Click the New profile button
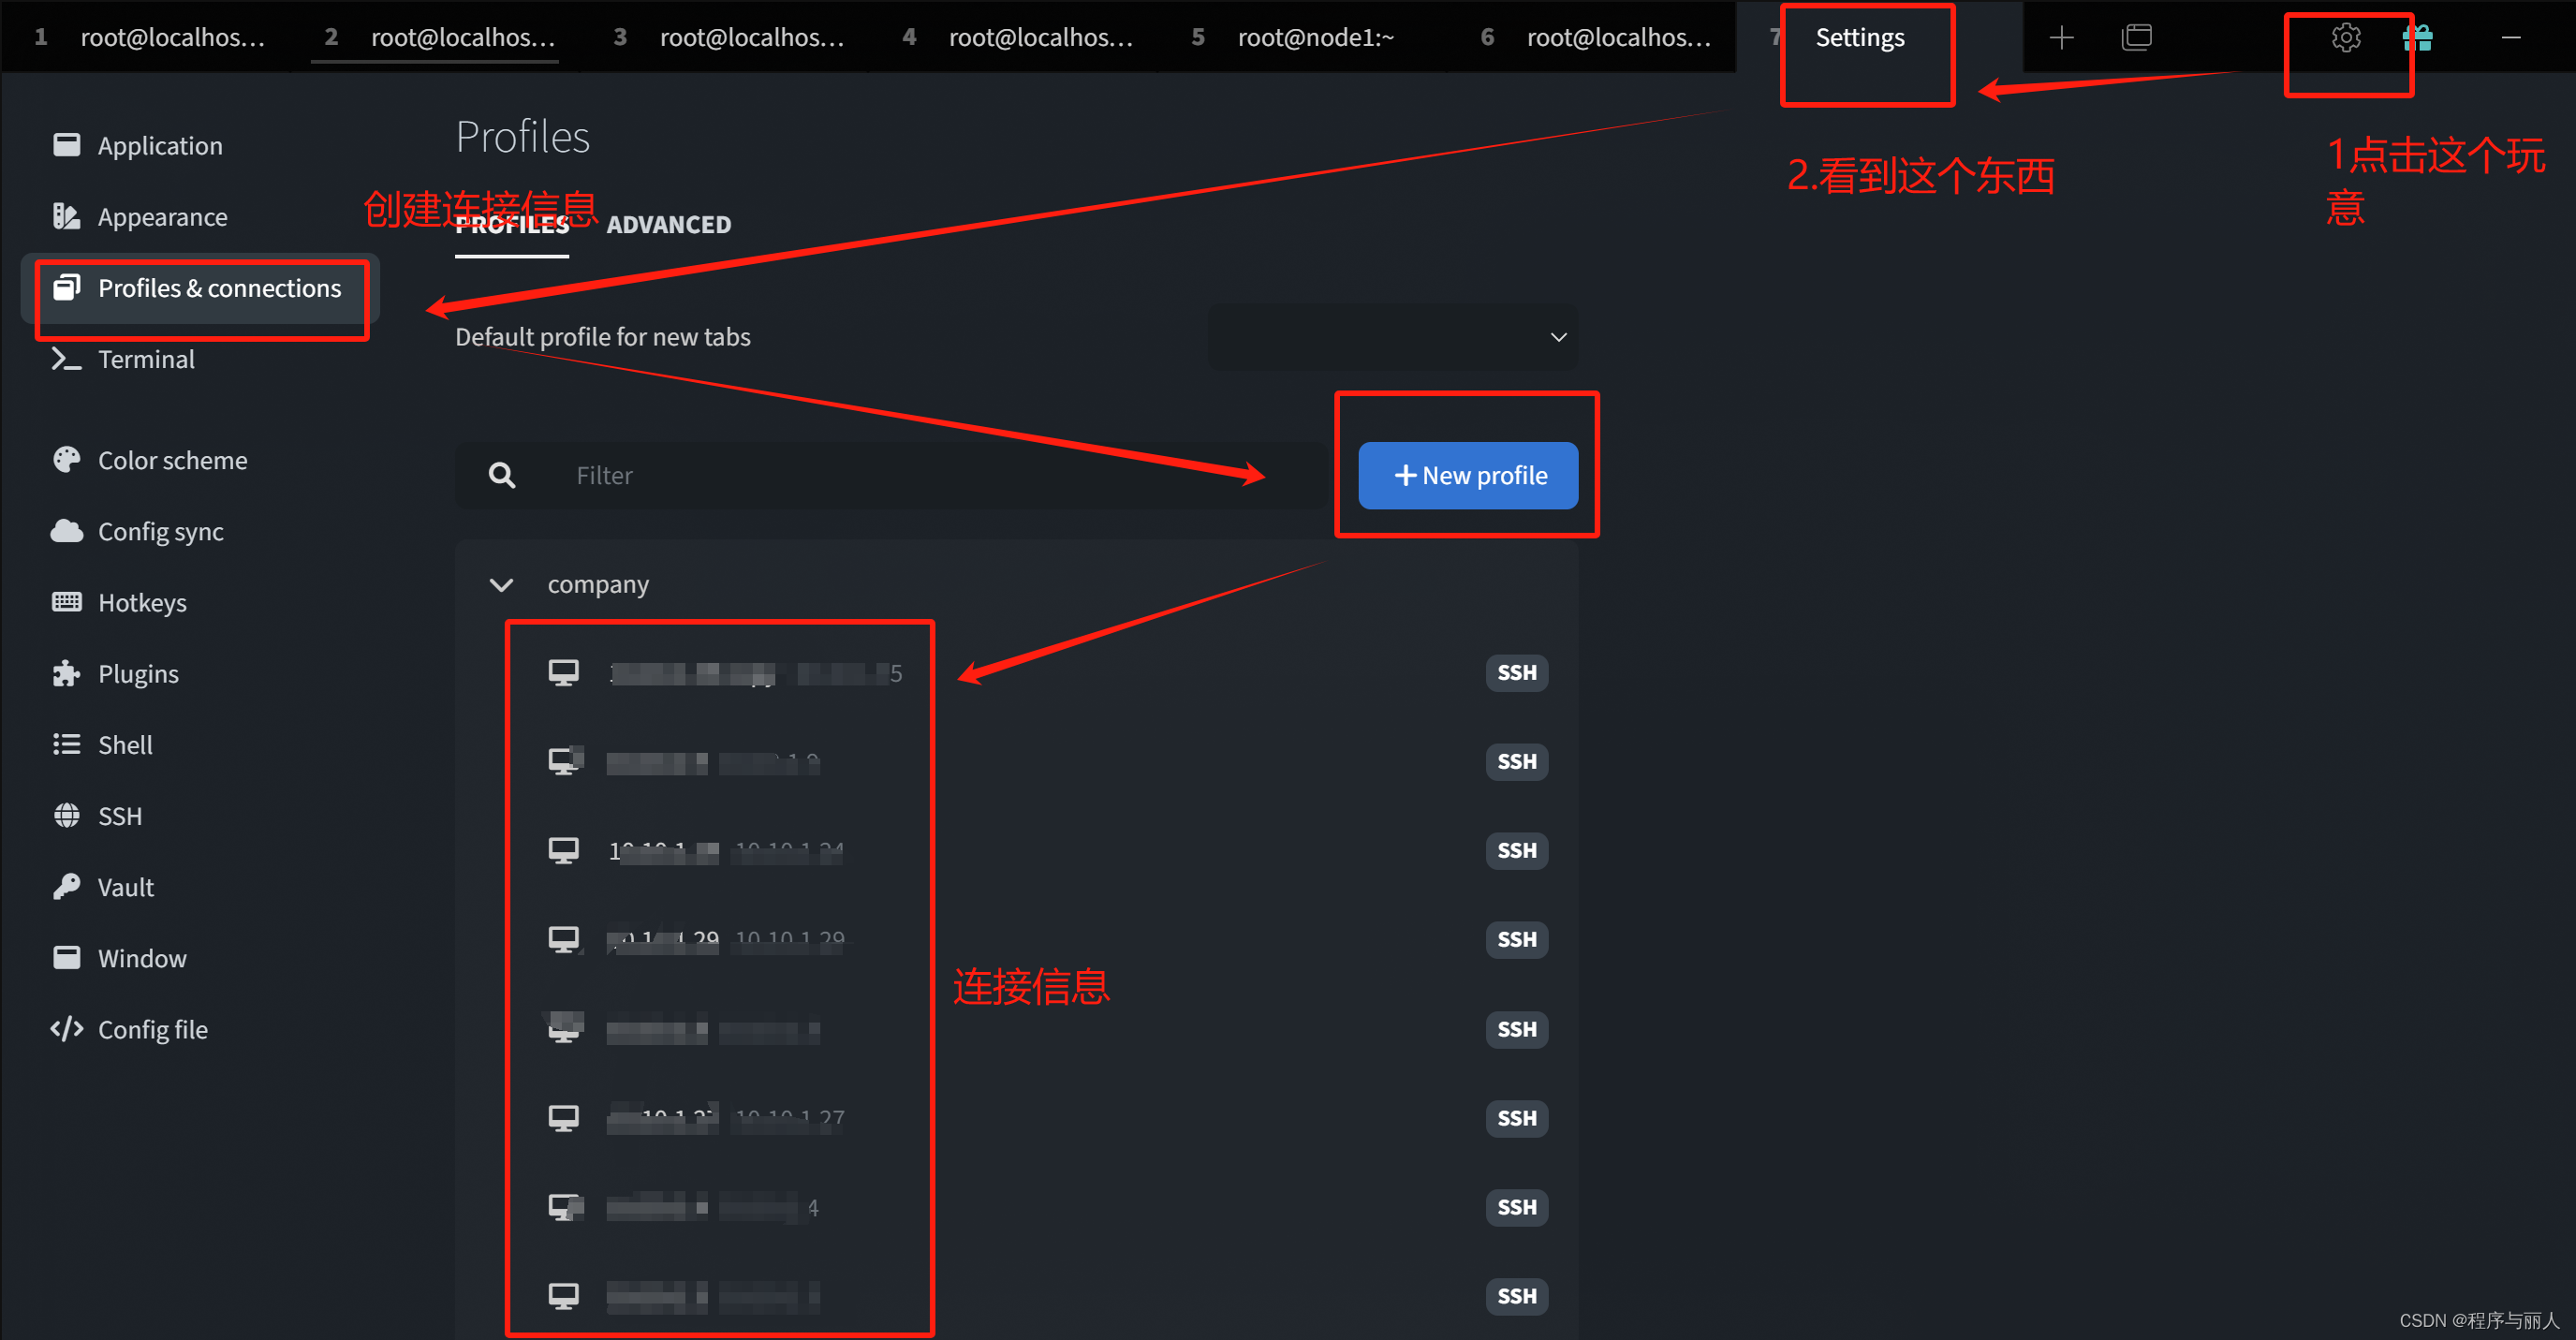The height and width of the screenshot is (1340, 2576). [1470, 475]
